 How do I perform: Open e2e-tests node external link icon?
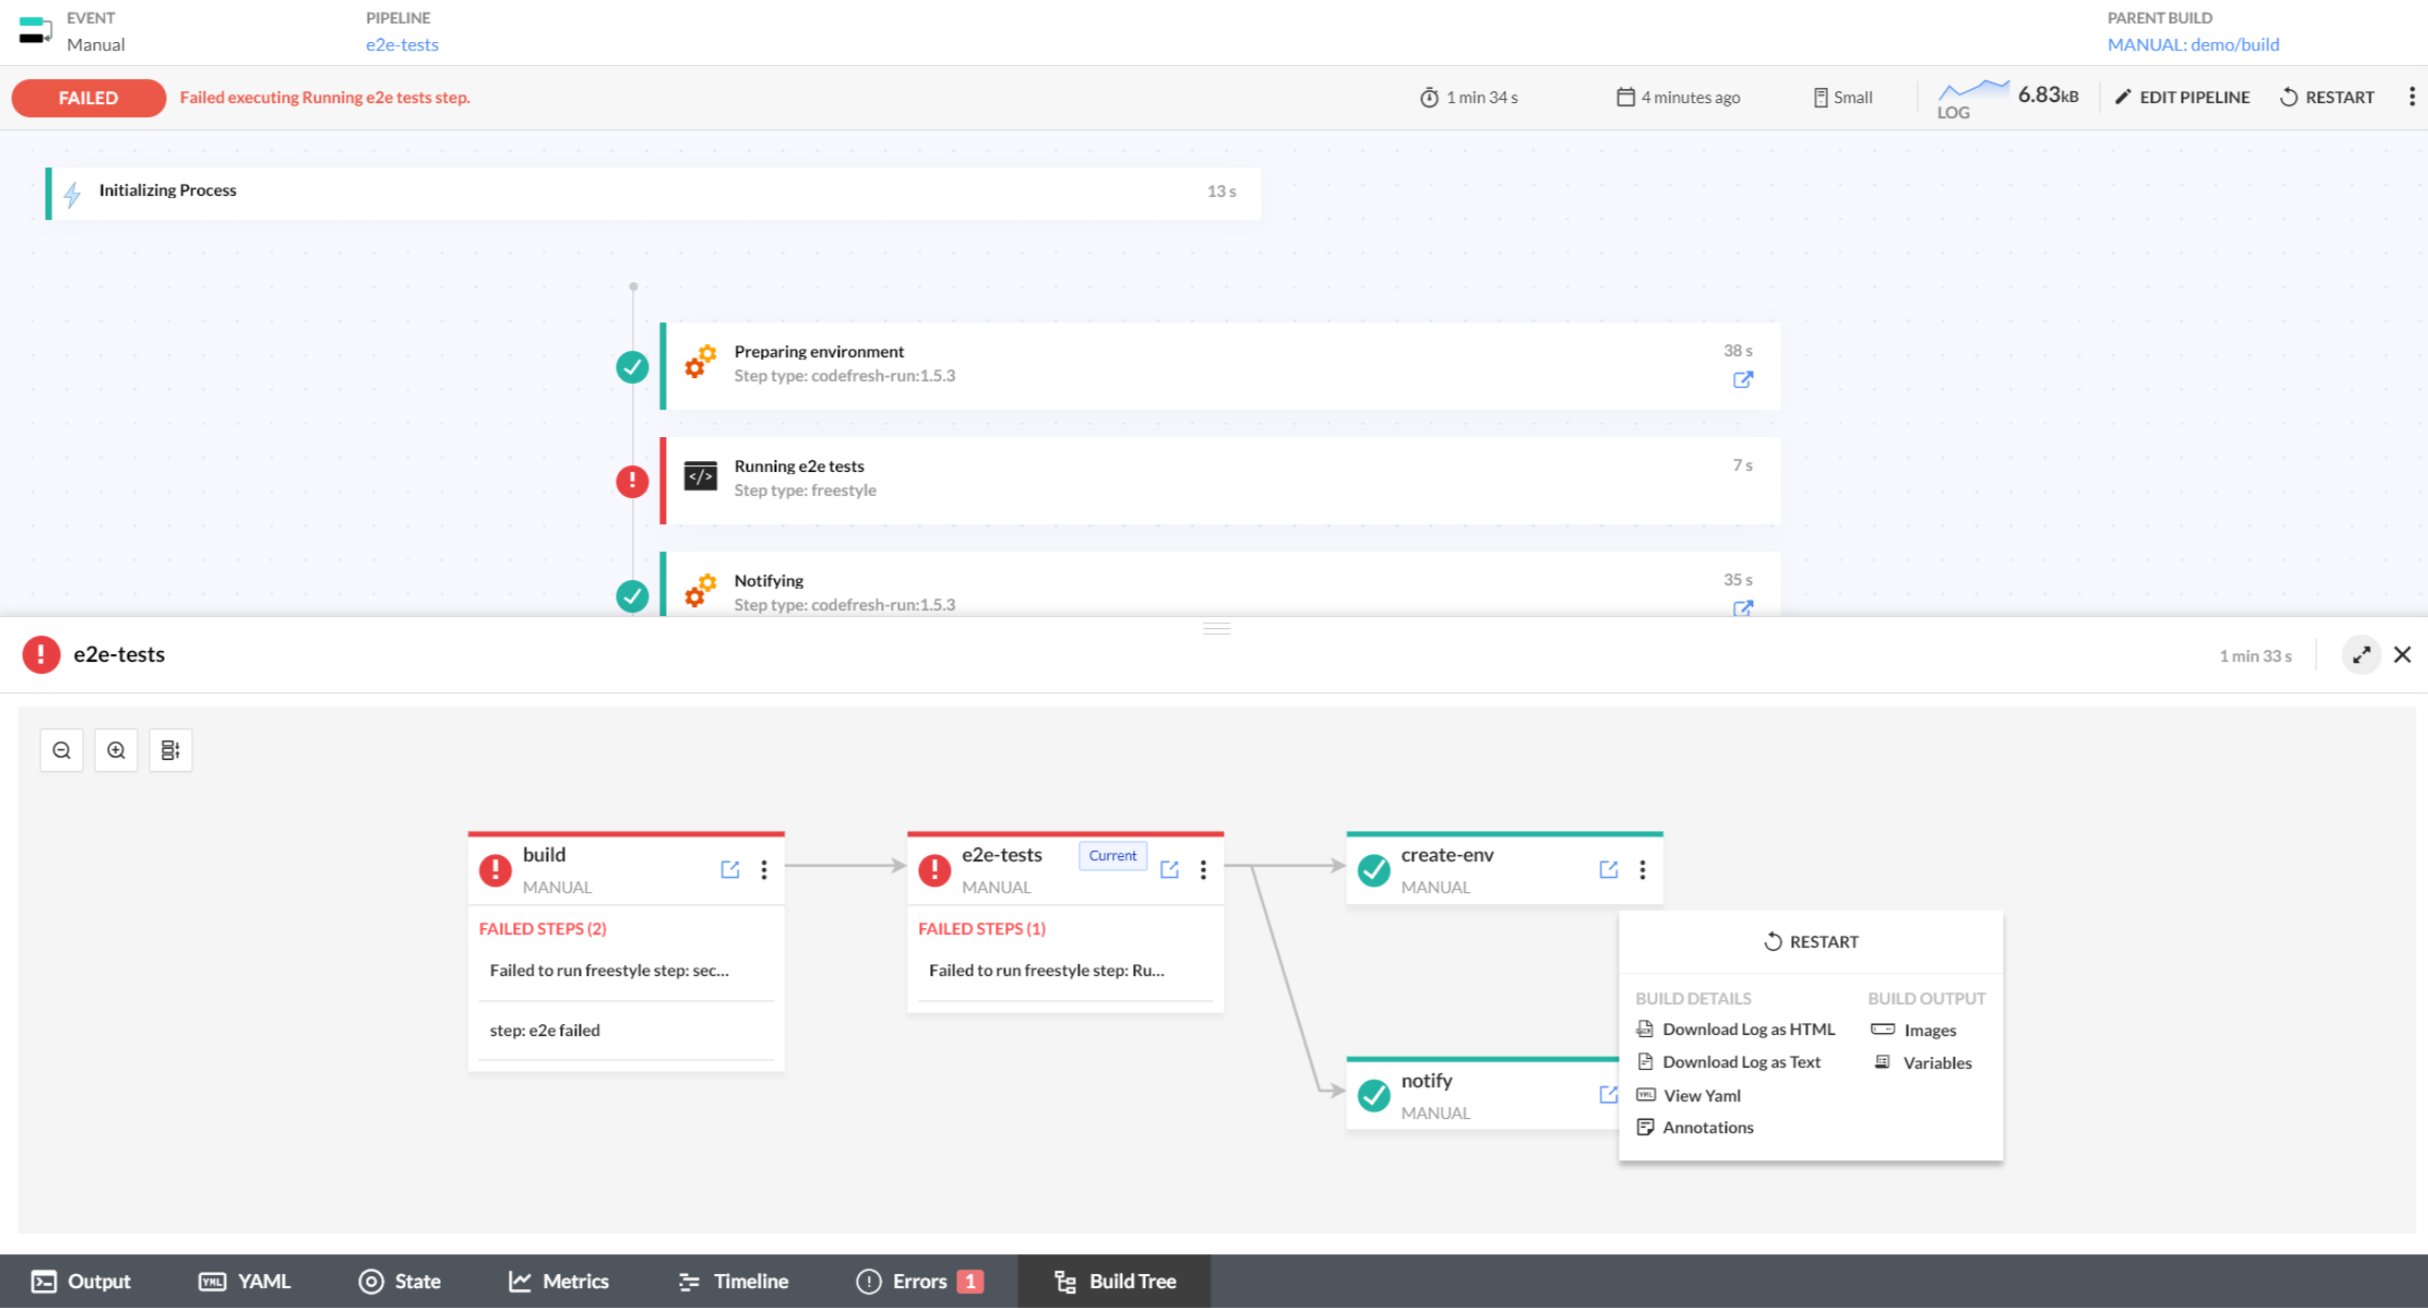pos(1169,869)
